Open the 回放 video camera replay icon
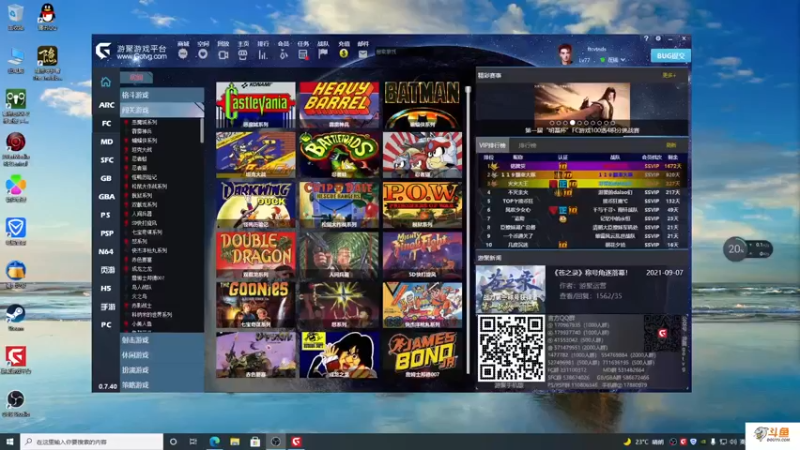The height and width of the screenshot is (450, 800). [x=223, y=54]
